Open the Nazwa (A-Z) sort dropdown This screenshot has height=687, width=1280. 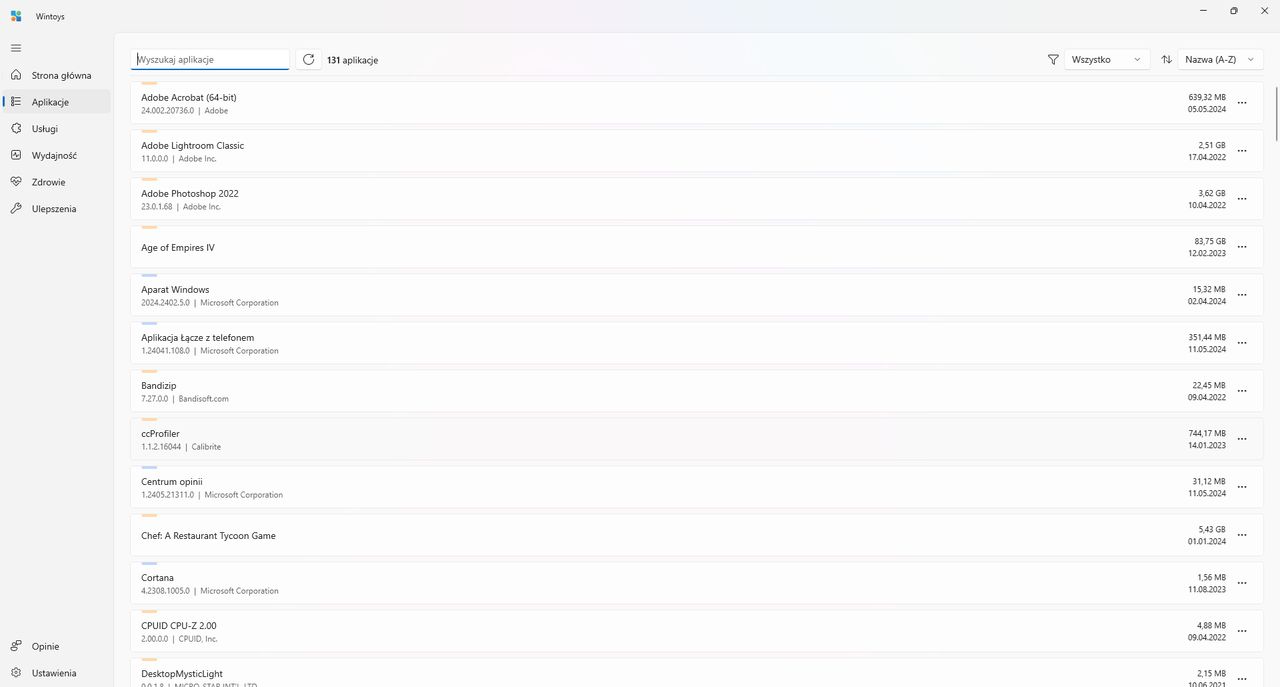[x=1221, y=60]
